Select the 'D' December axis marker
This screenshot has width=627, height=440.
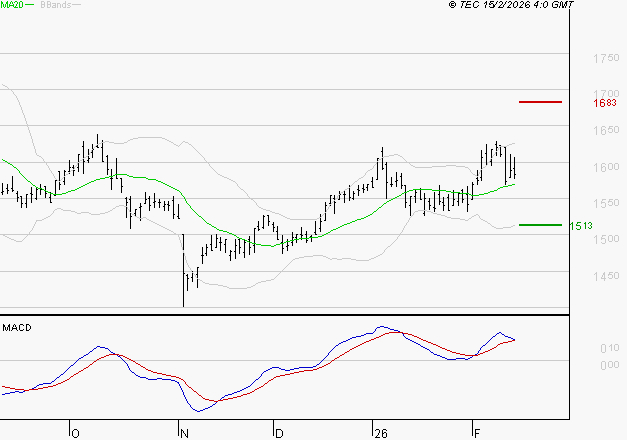278,433
